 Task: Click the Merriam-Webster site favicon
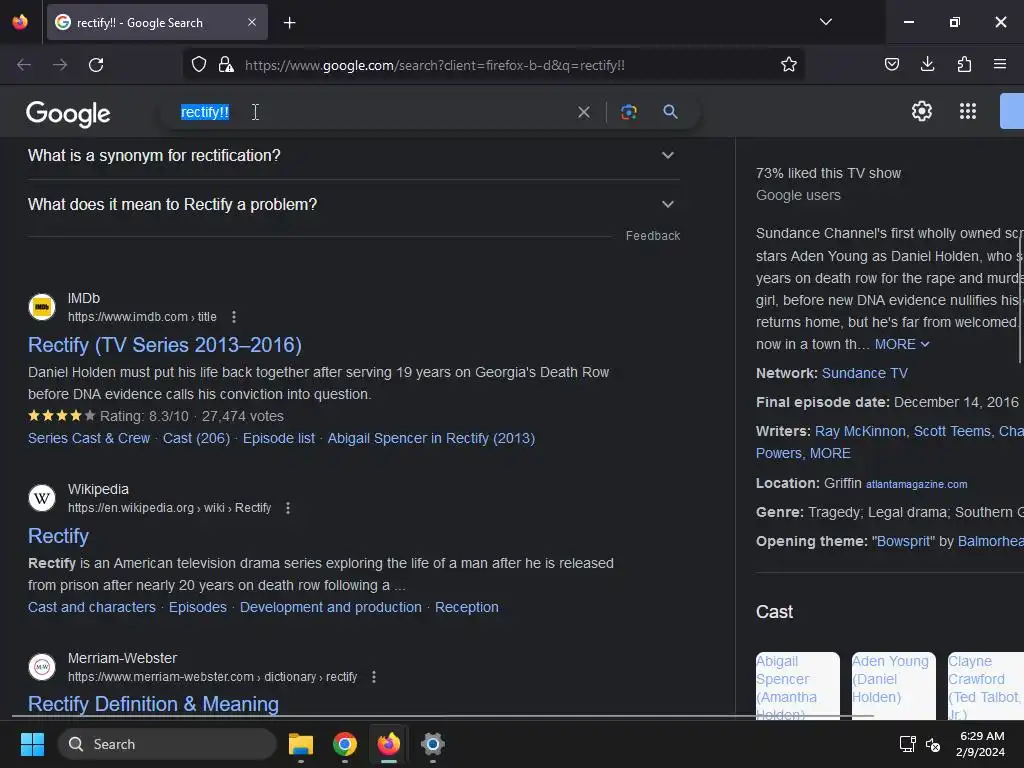(x=42, y=667)
